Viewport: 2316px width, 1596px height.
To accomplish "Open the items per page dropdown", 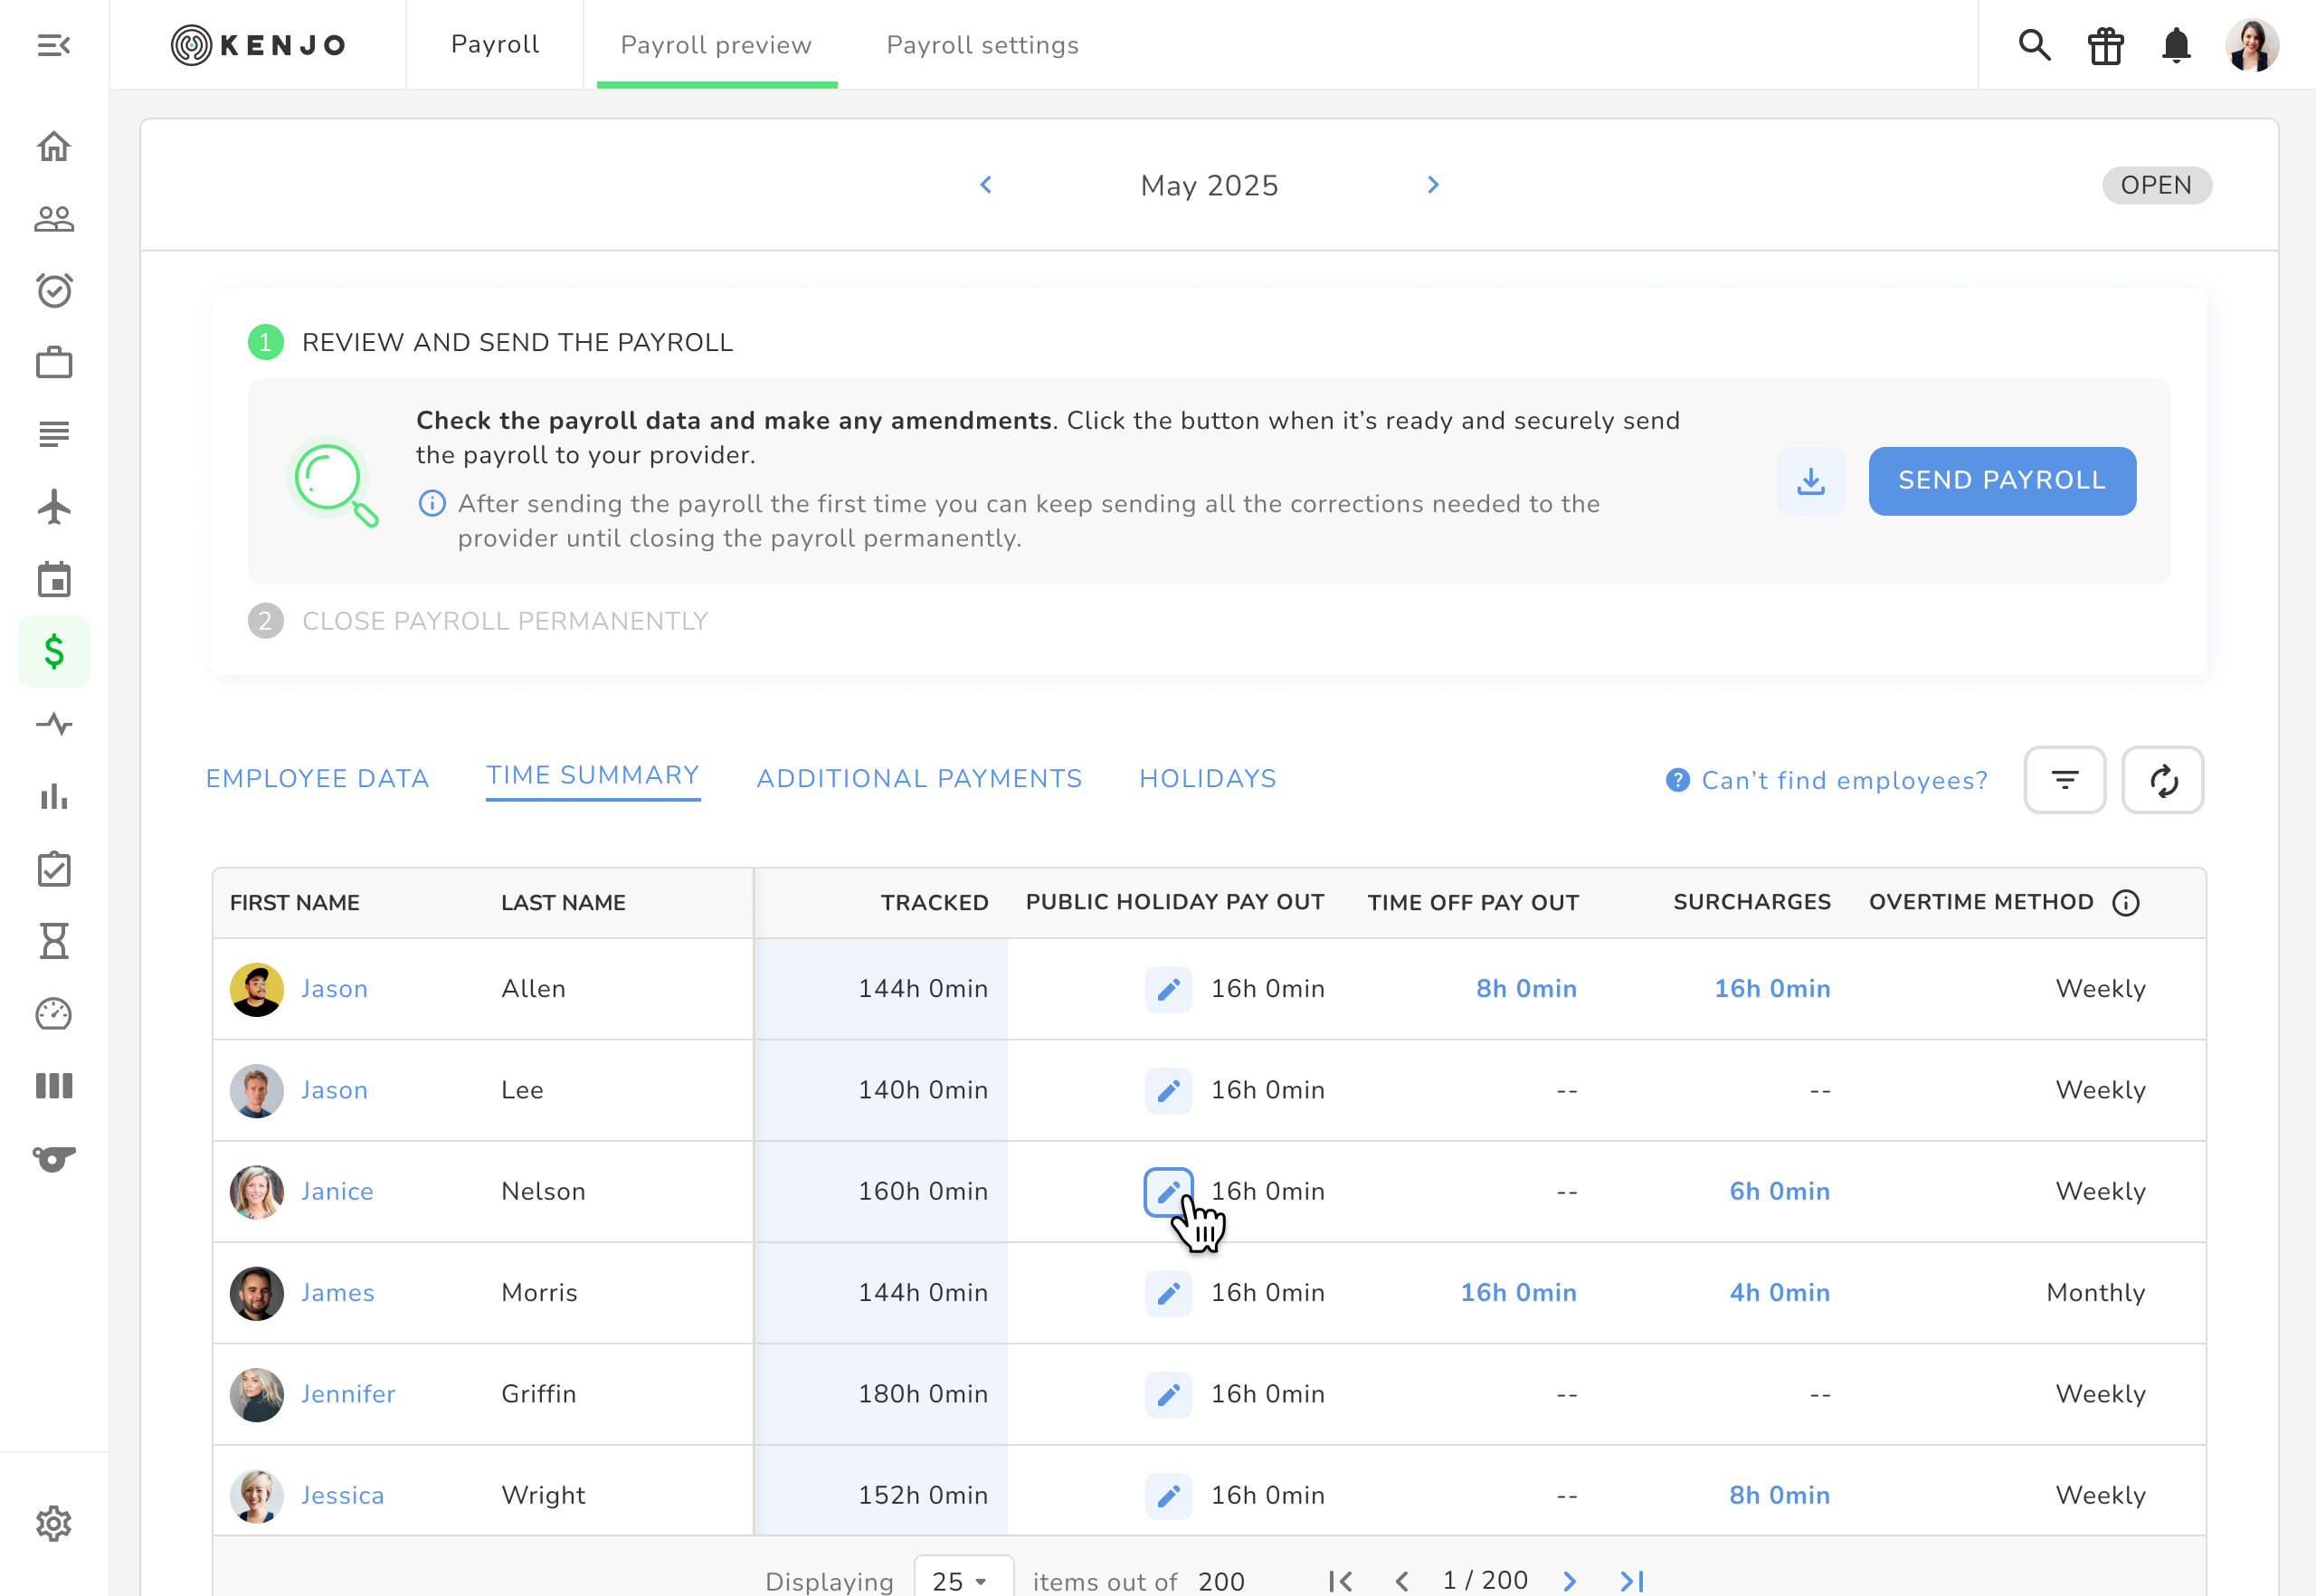I will pyautogui.click(x=962, y=1580).
